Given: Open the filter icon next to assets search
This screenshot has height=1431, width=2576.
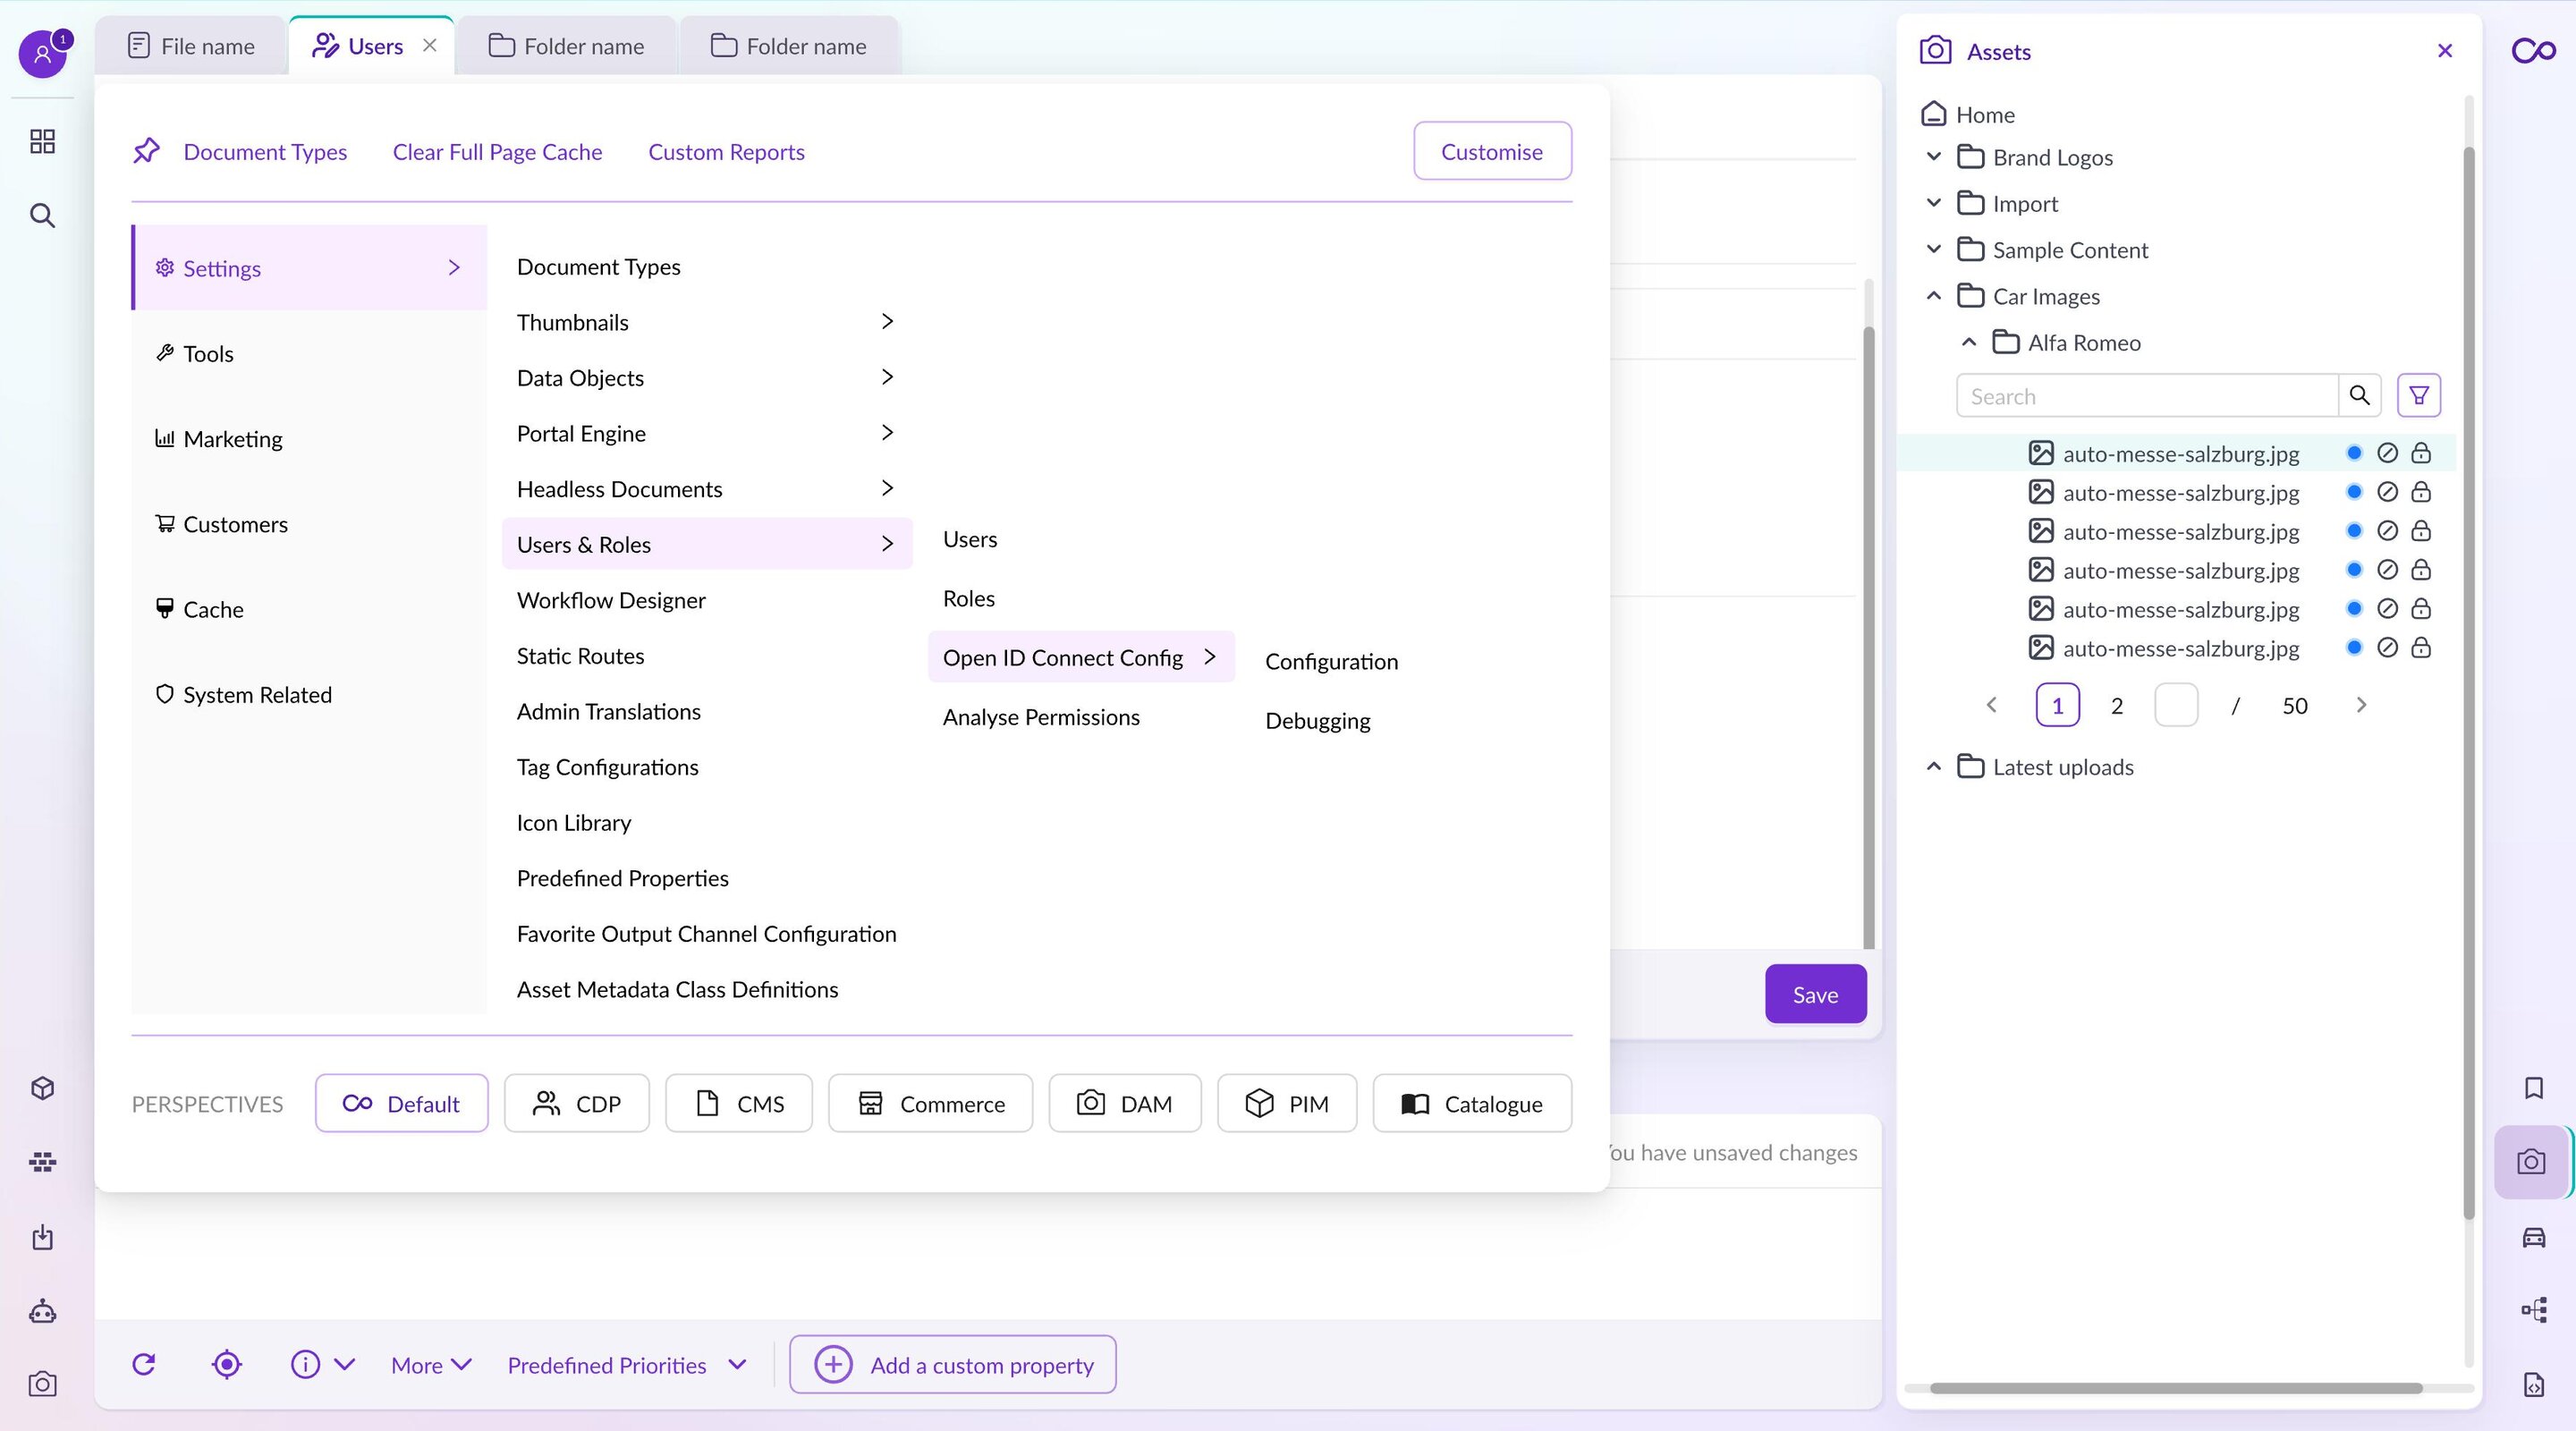Looking at the screenshot, I should pyautogui.click(x=2418, y=395).
